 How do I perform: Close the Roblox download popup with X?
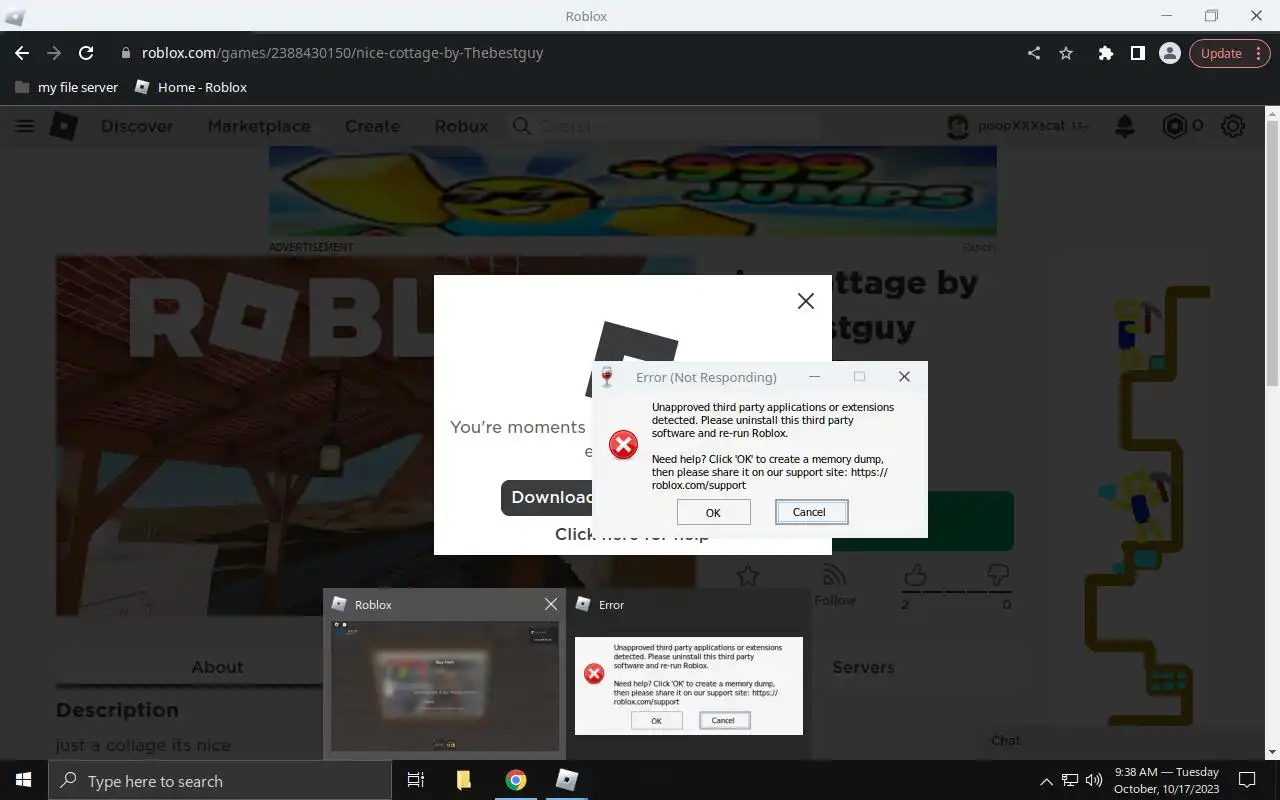click(x=806, y=301)
